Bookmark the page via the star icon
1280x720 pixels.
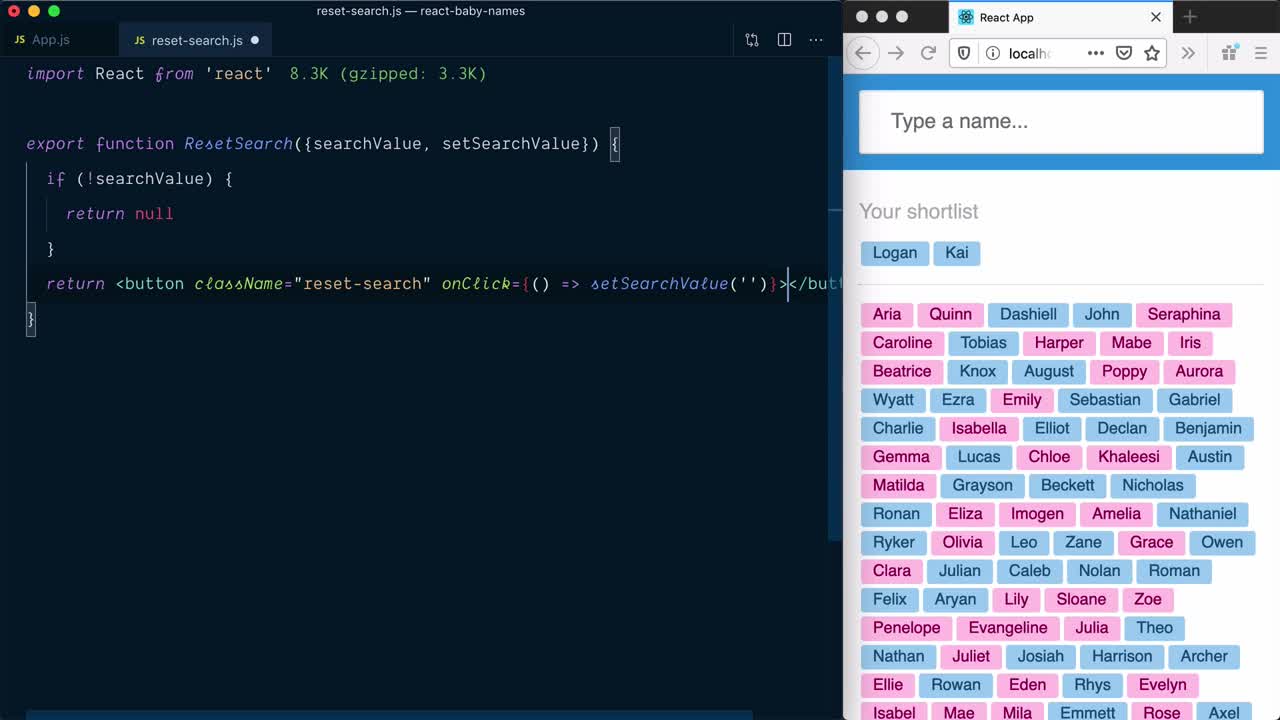(1152, 53)
